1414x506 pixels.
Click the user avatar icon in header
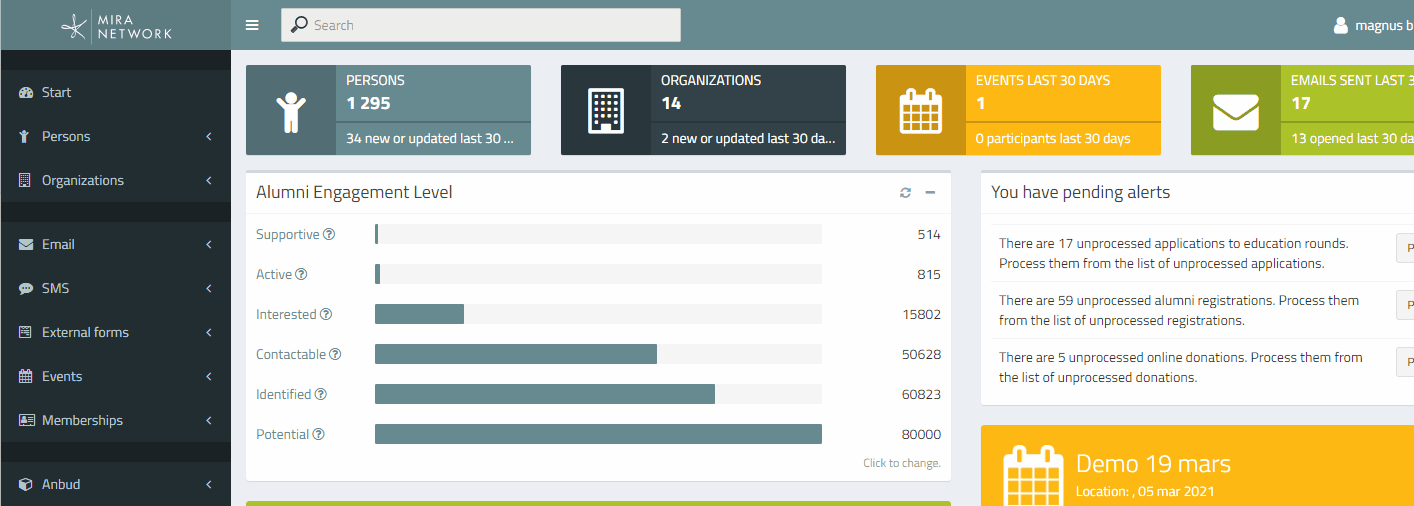click(x=1341, y=26)
